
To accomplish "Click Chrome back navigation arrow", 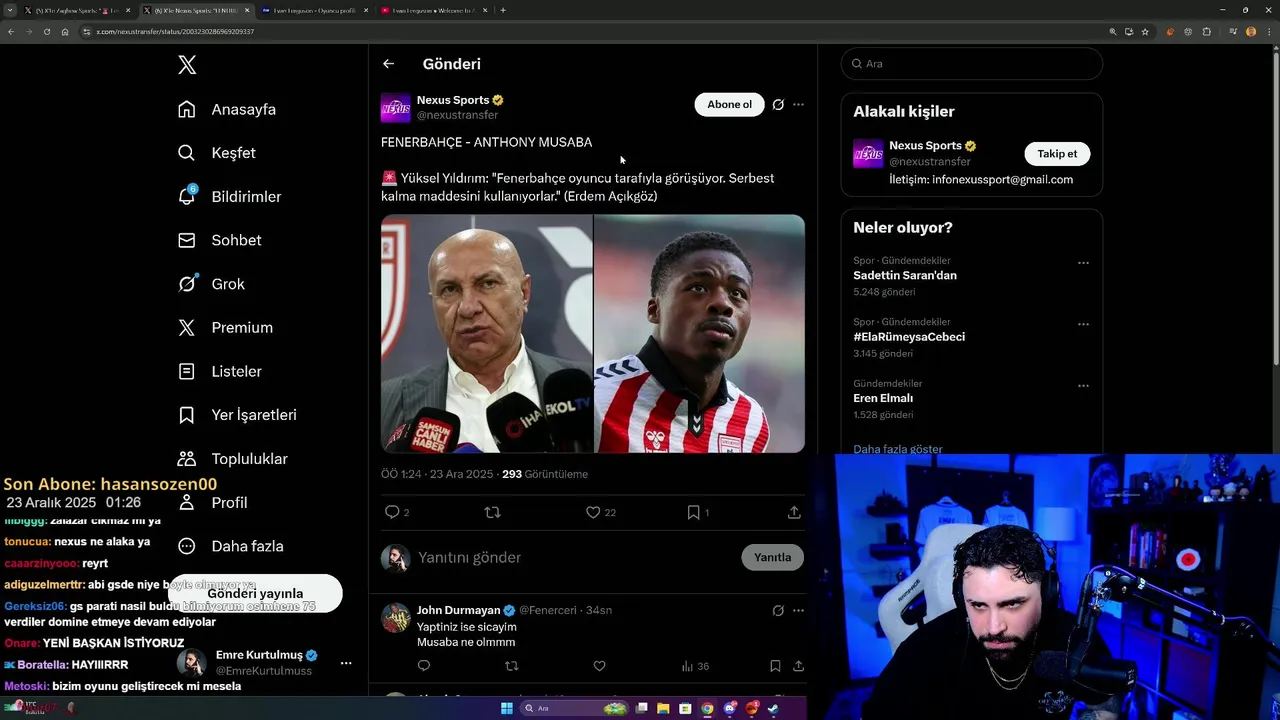I will tap(10, 32).
